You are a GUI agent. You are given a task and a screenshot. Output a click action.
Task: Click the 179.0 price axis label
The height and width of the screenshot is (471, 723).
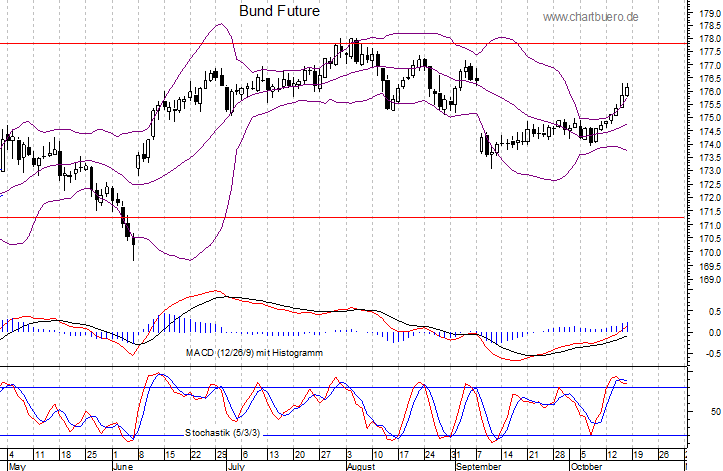[x=710, y=13]
